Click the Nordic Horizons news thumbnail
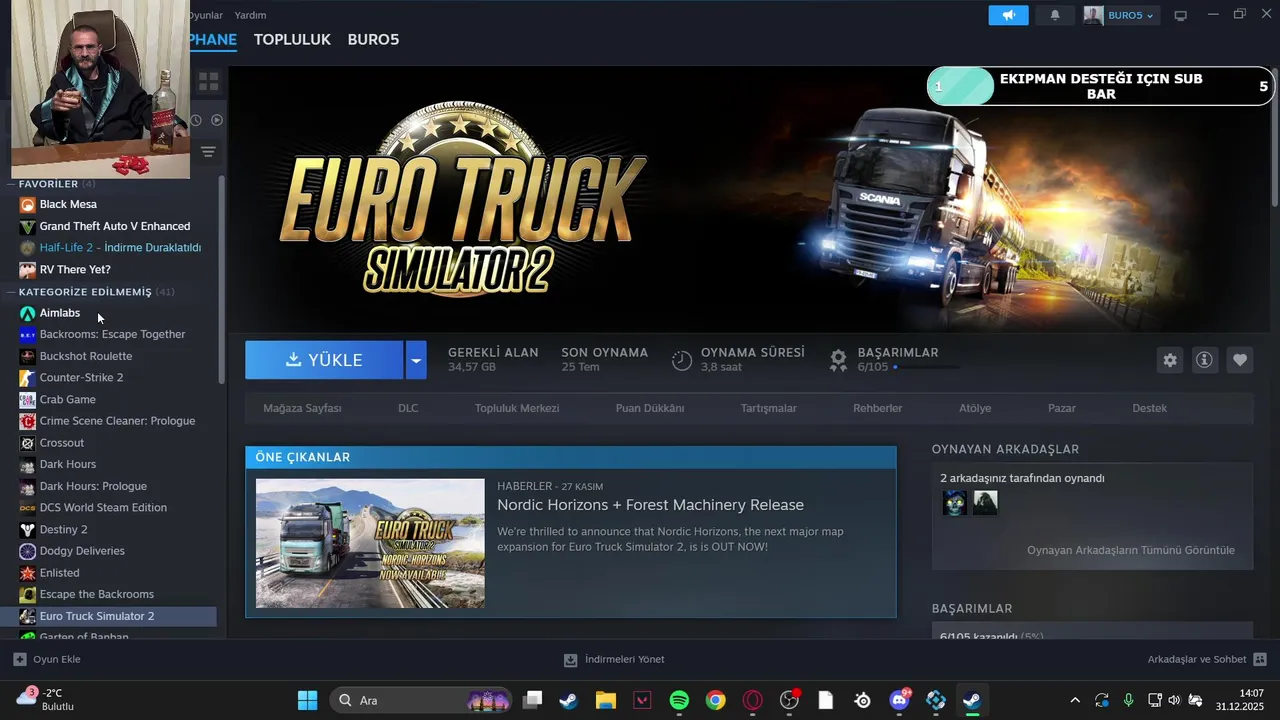The image size is (1280, 720). tap(370, 543)
